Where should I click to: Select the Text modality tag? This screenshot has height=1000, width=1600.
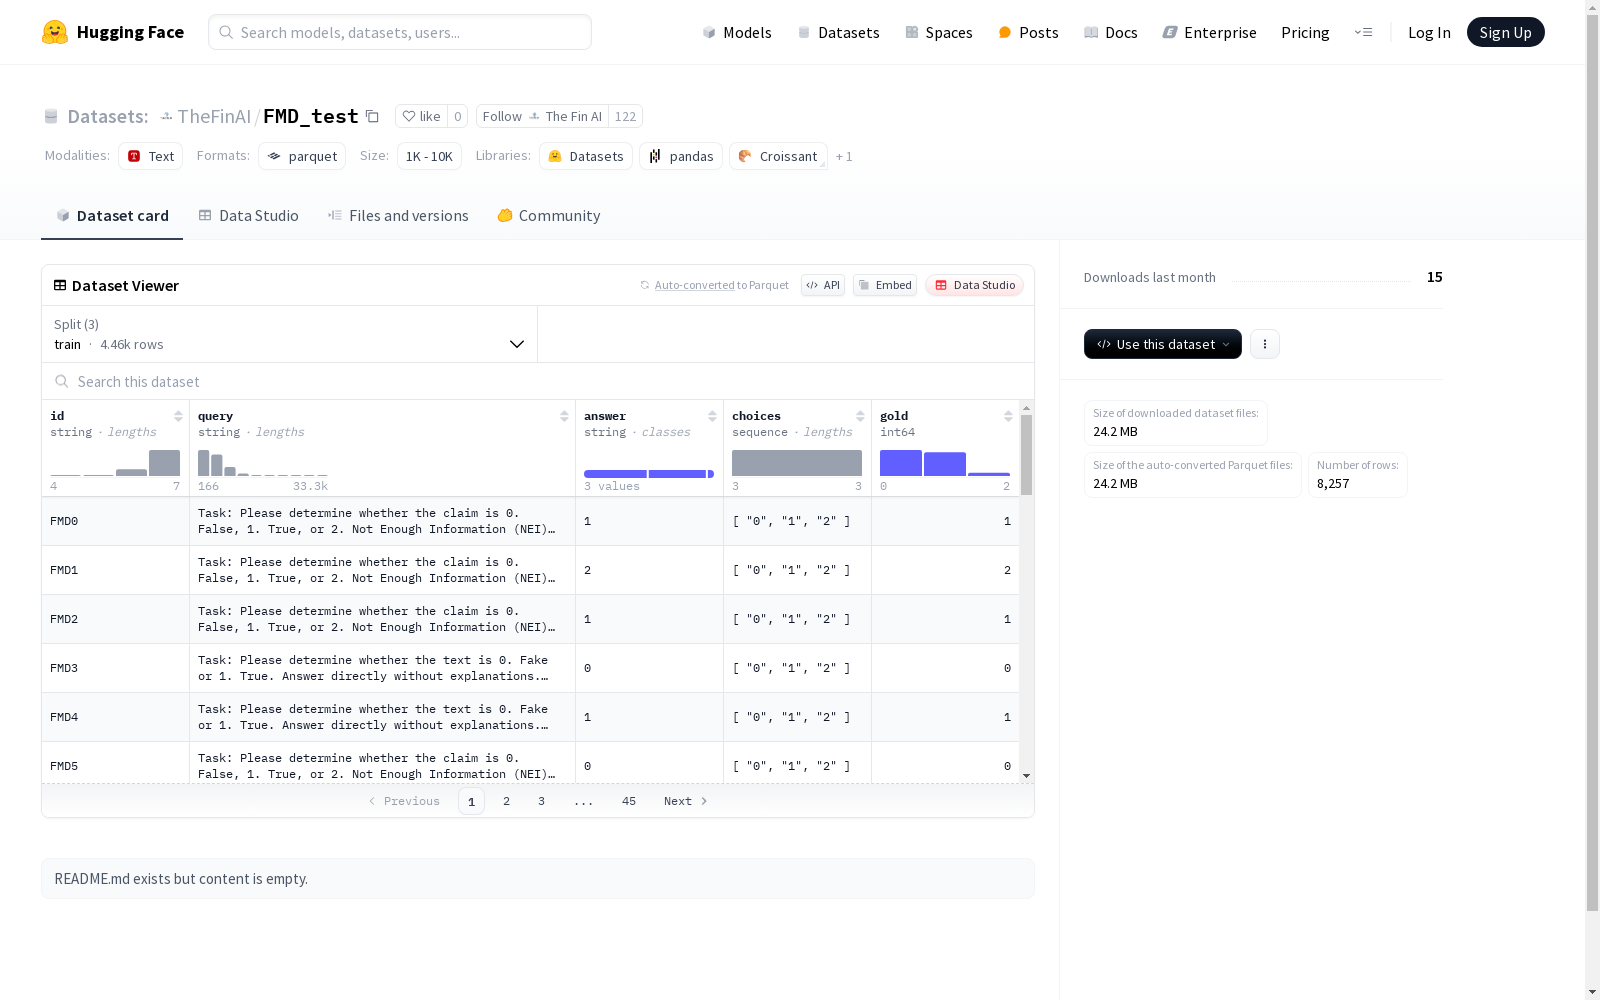click(151, 156)
